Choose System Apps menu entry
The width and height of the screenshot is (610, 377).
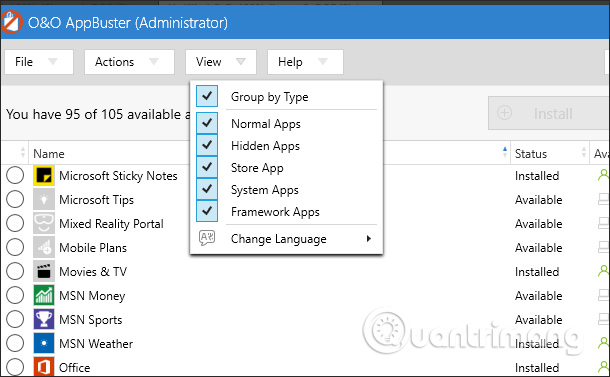click(x=286, y=190)
